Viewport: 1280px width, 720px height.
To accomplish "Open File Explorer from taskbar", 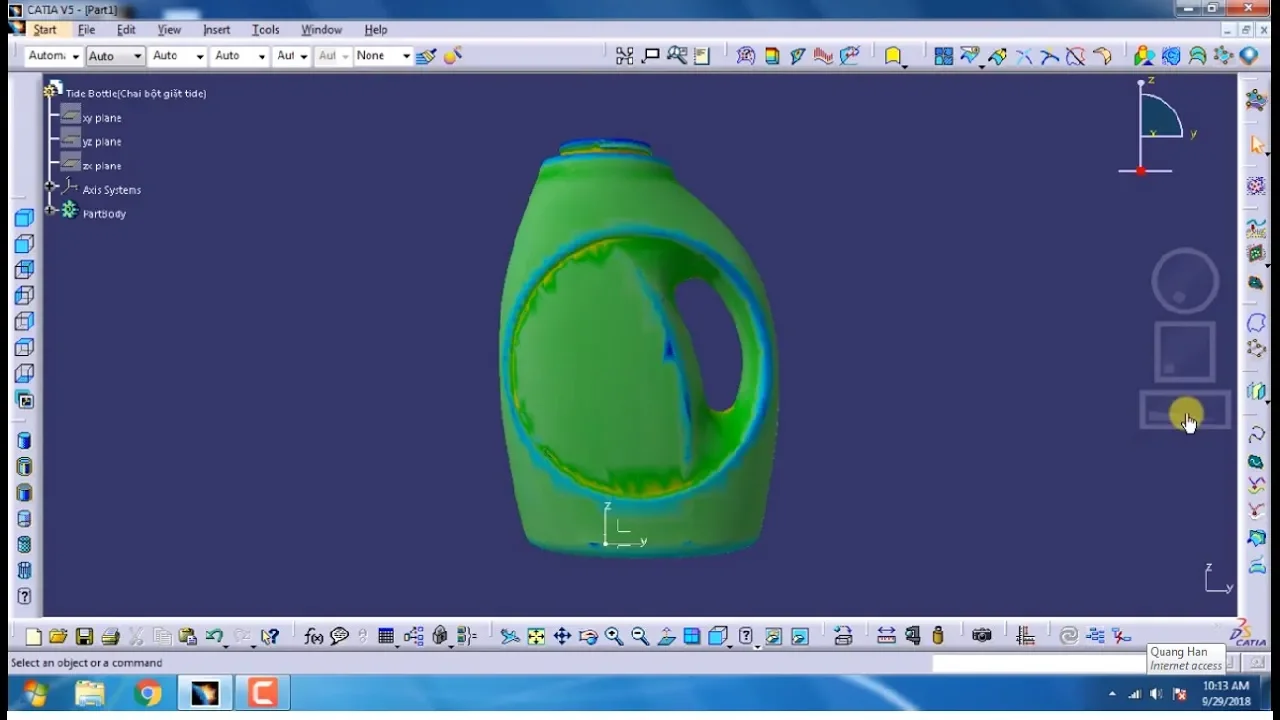I will pyautogui.click(x=90, y=693).
